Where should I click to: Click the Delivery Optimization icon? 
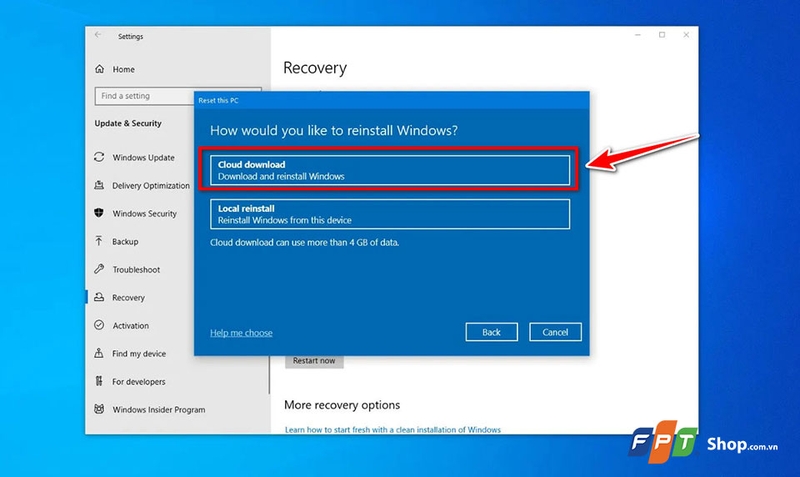click(x=99, y=185)
